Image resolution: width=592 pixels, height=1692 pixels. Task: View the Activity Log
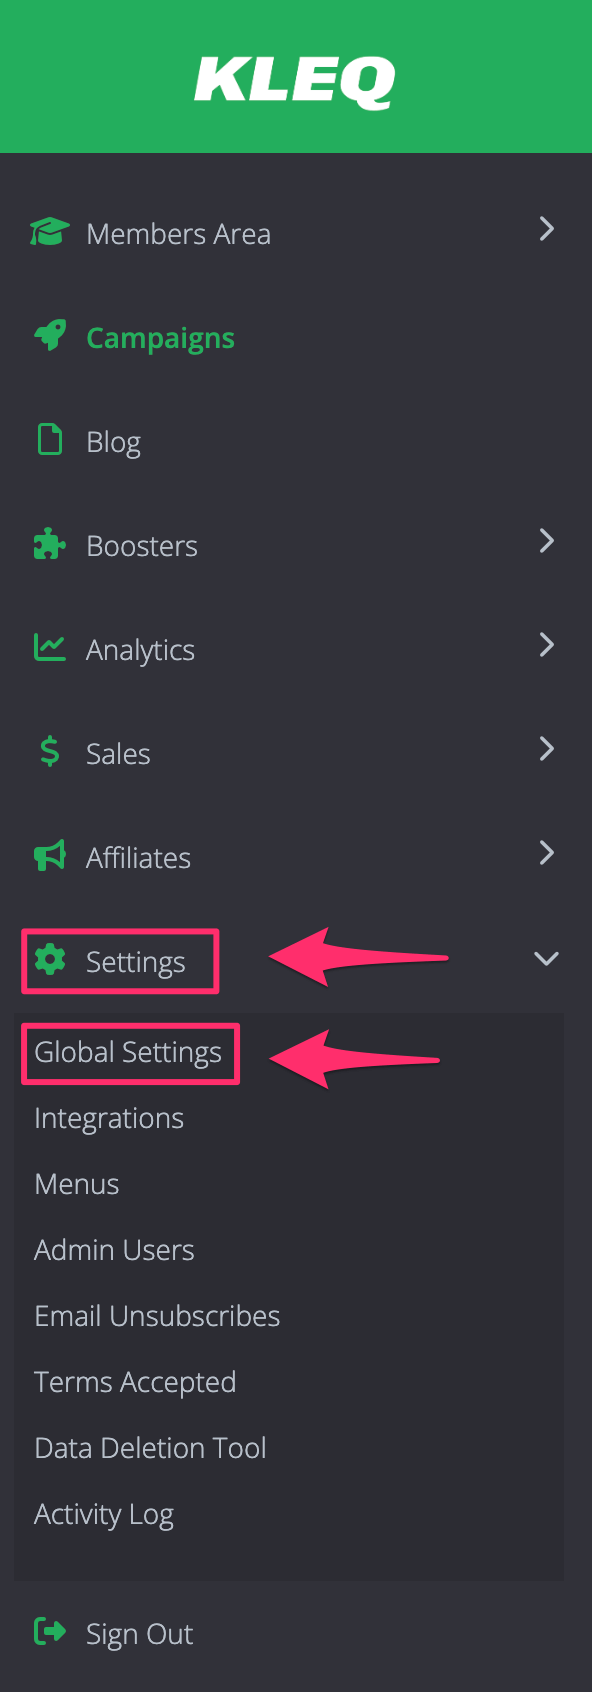click(x=104, y=1515)
